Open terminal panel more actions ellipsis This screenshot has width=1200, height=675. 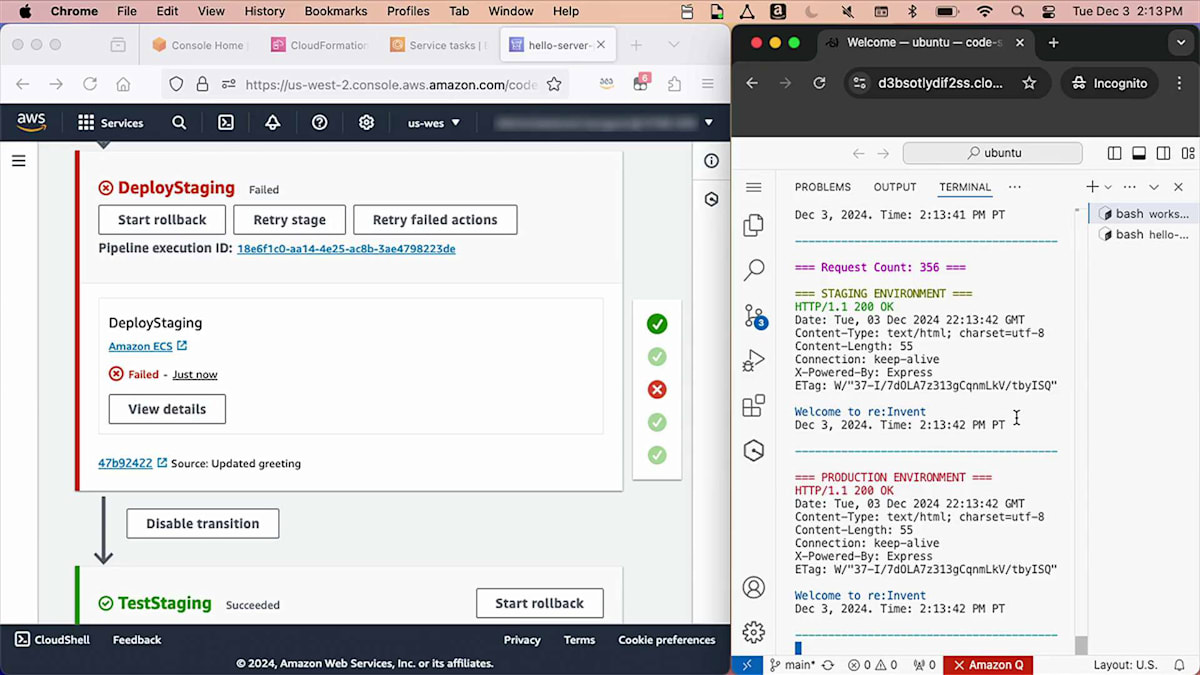point(1130,187)
